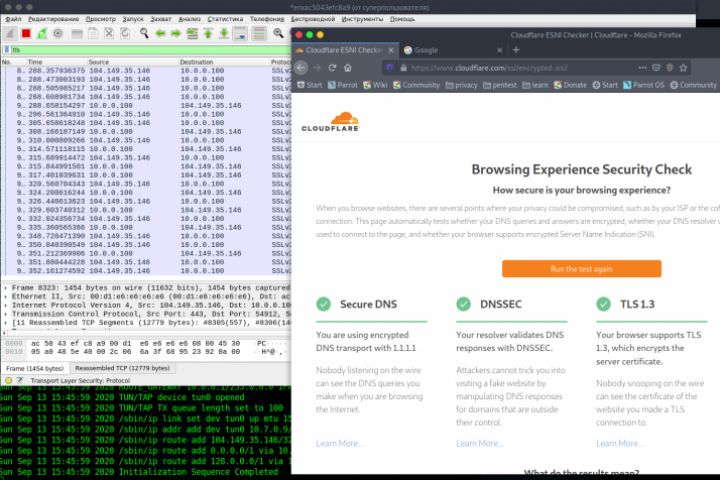720x480 pixels.
Task: Open capture options gear icon in Wireshark
Action: pyautogui.click(x=58, y=34)
